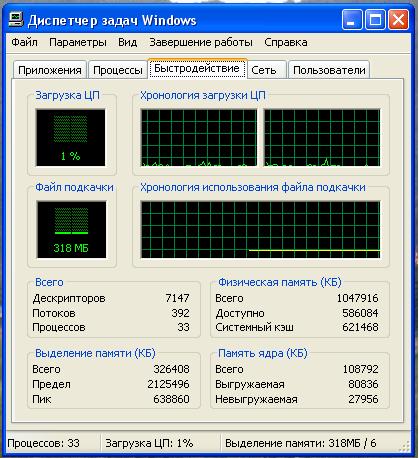Image resolution: width=419 pixels, height=458 pixels.
Task: Click the Физическая память (КБ) group label
Action: pyautogui.click(x=280, y=282)
